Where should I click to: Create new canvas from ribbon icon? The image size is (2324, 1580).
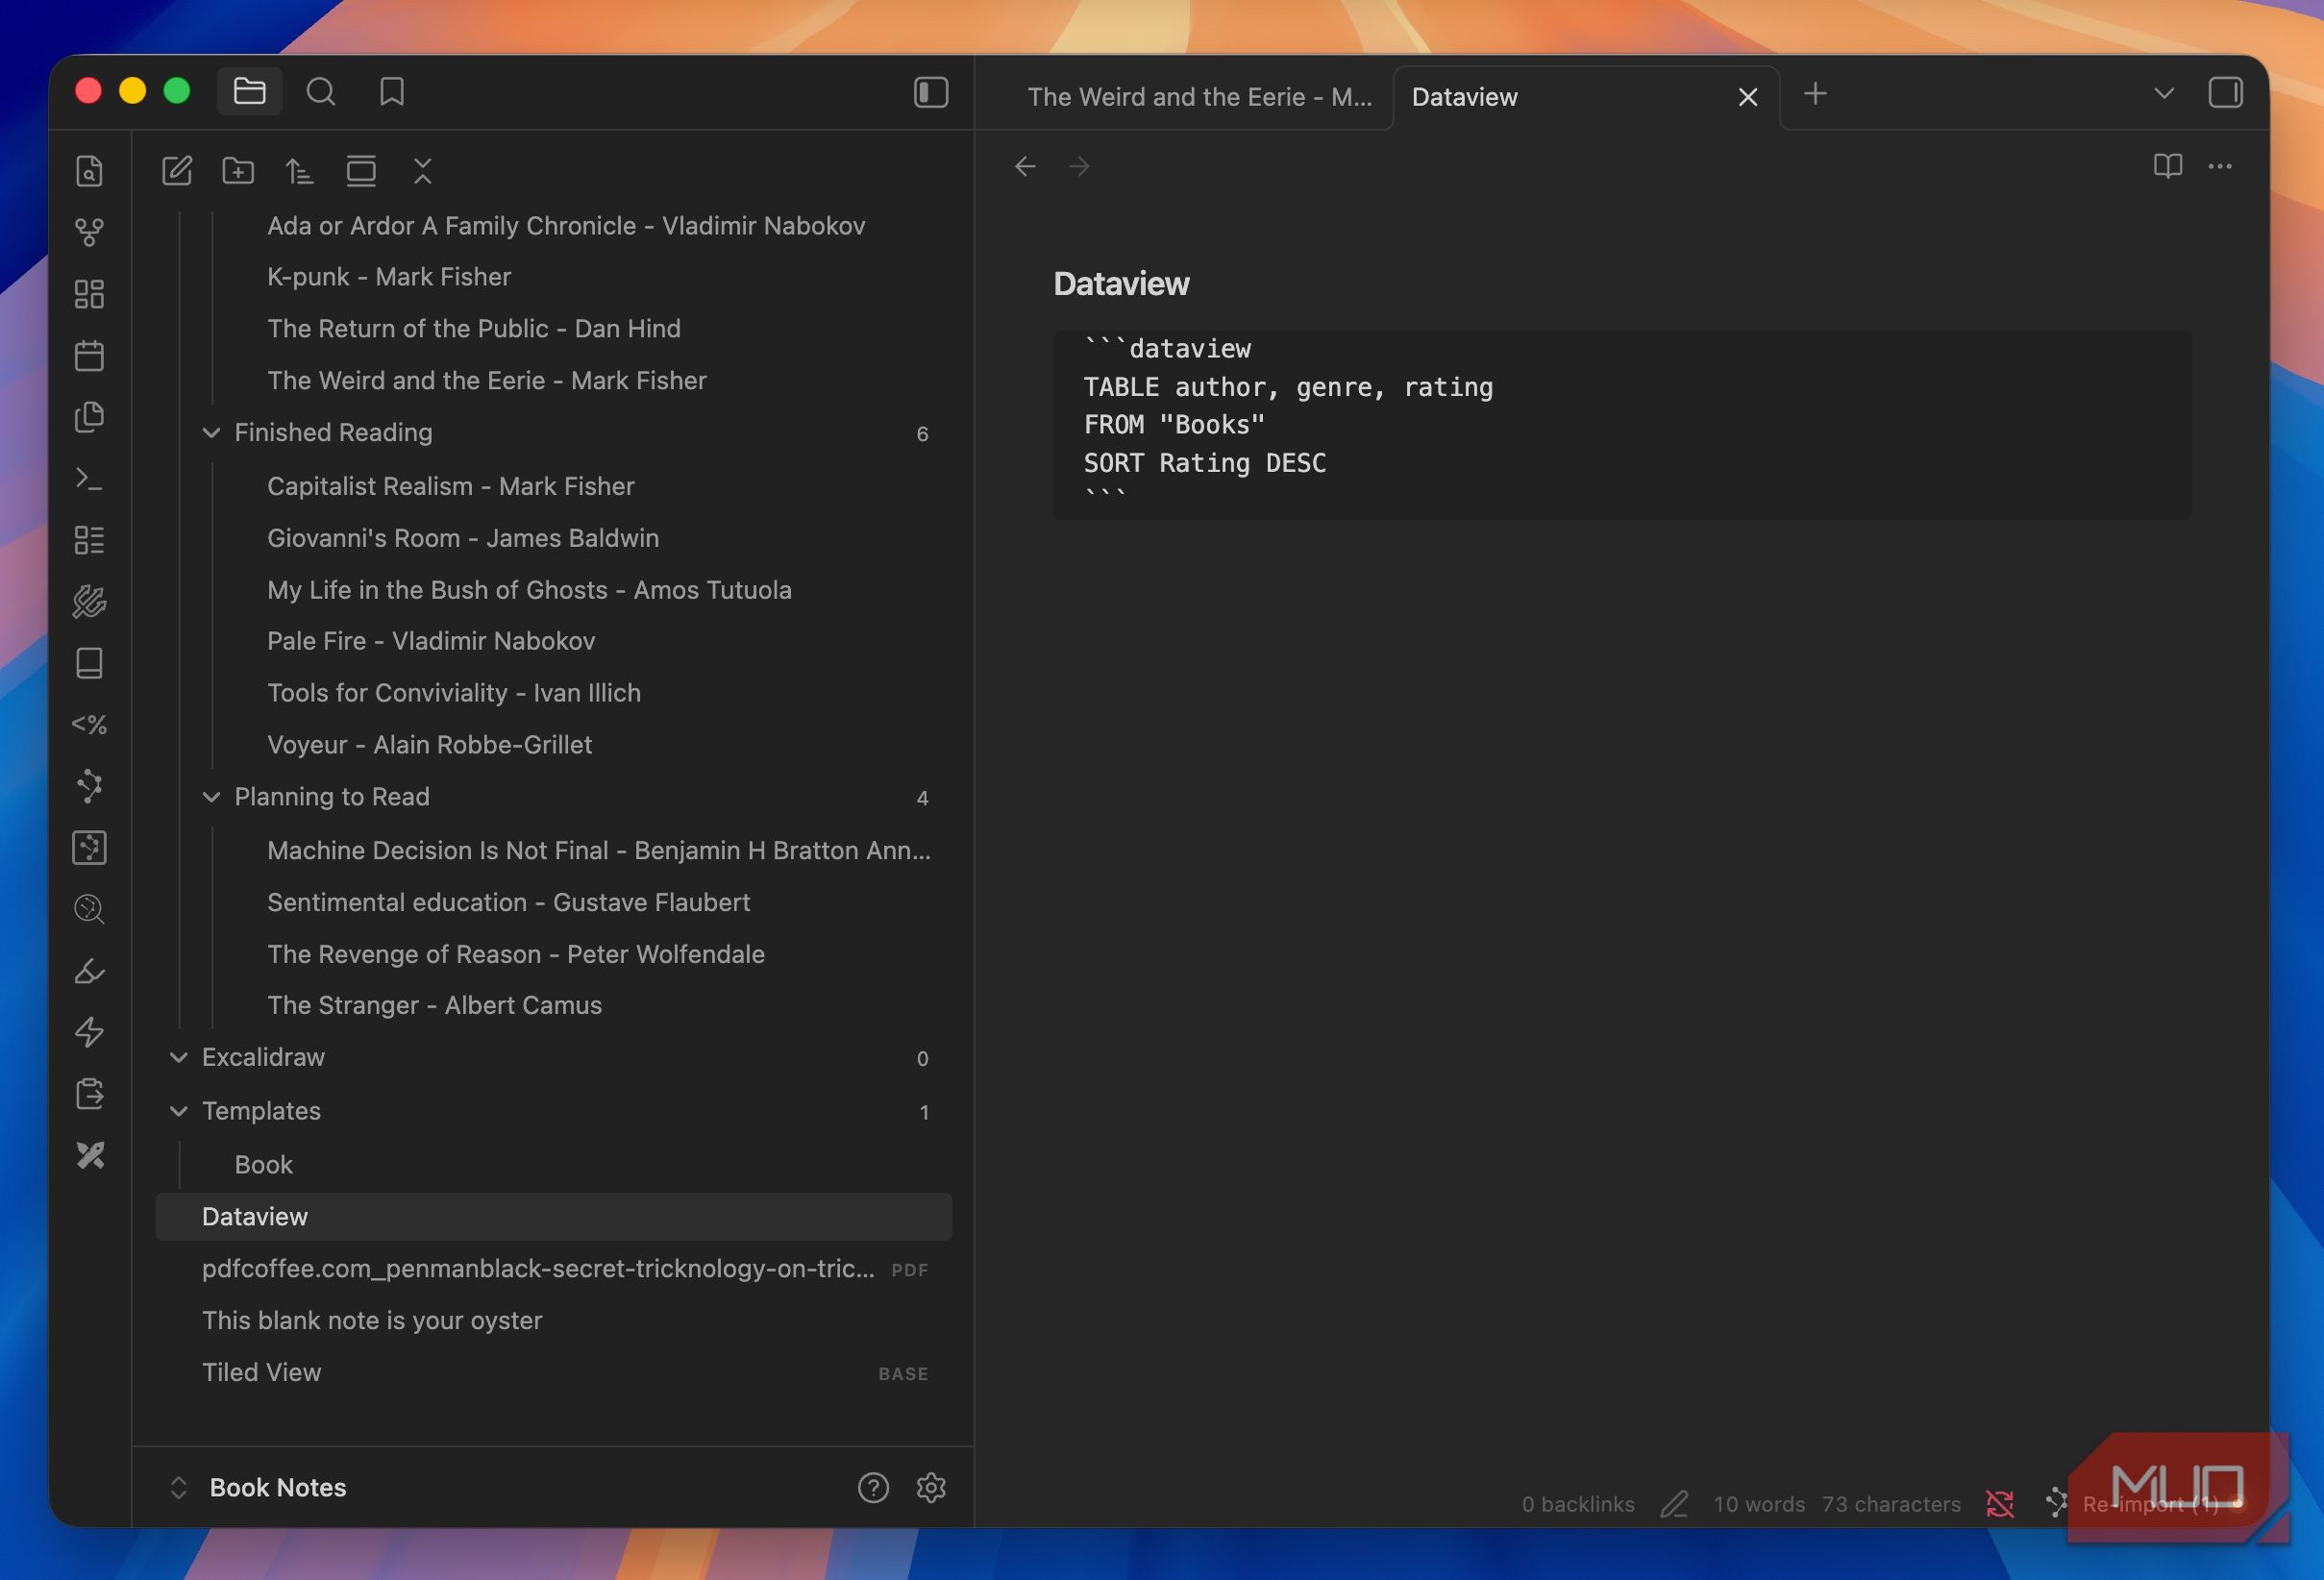tap(89, 294)
